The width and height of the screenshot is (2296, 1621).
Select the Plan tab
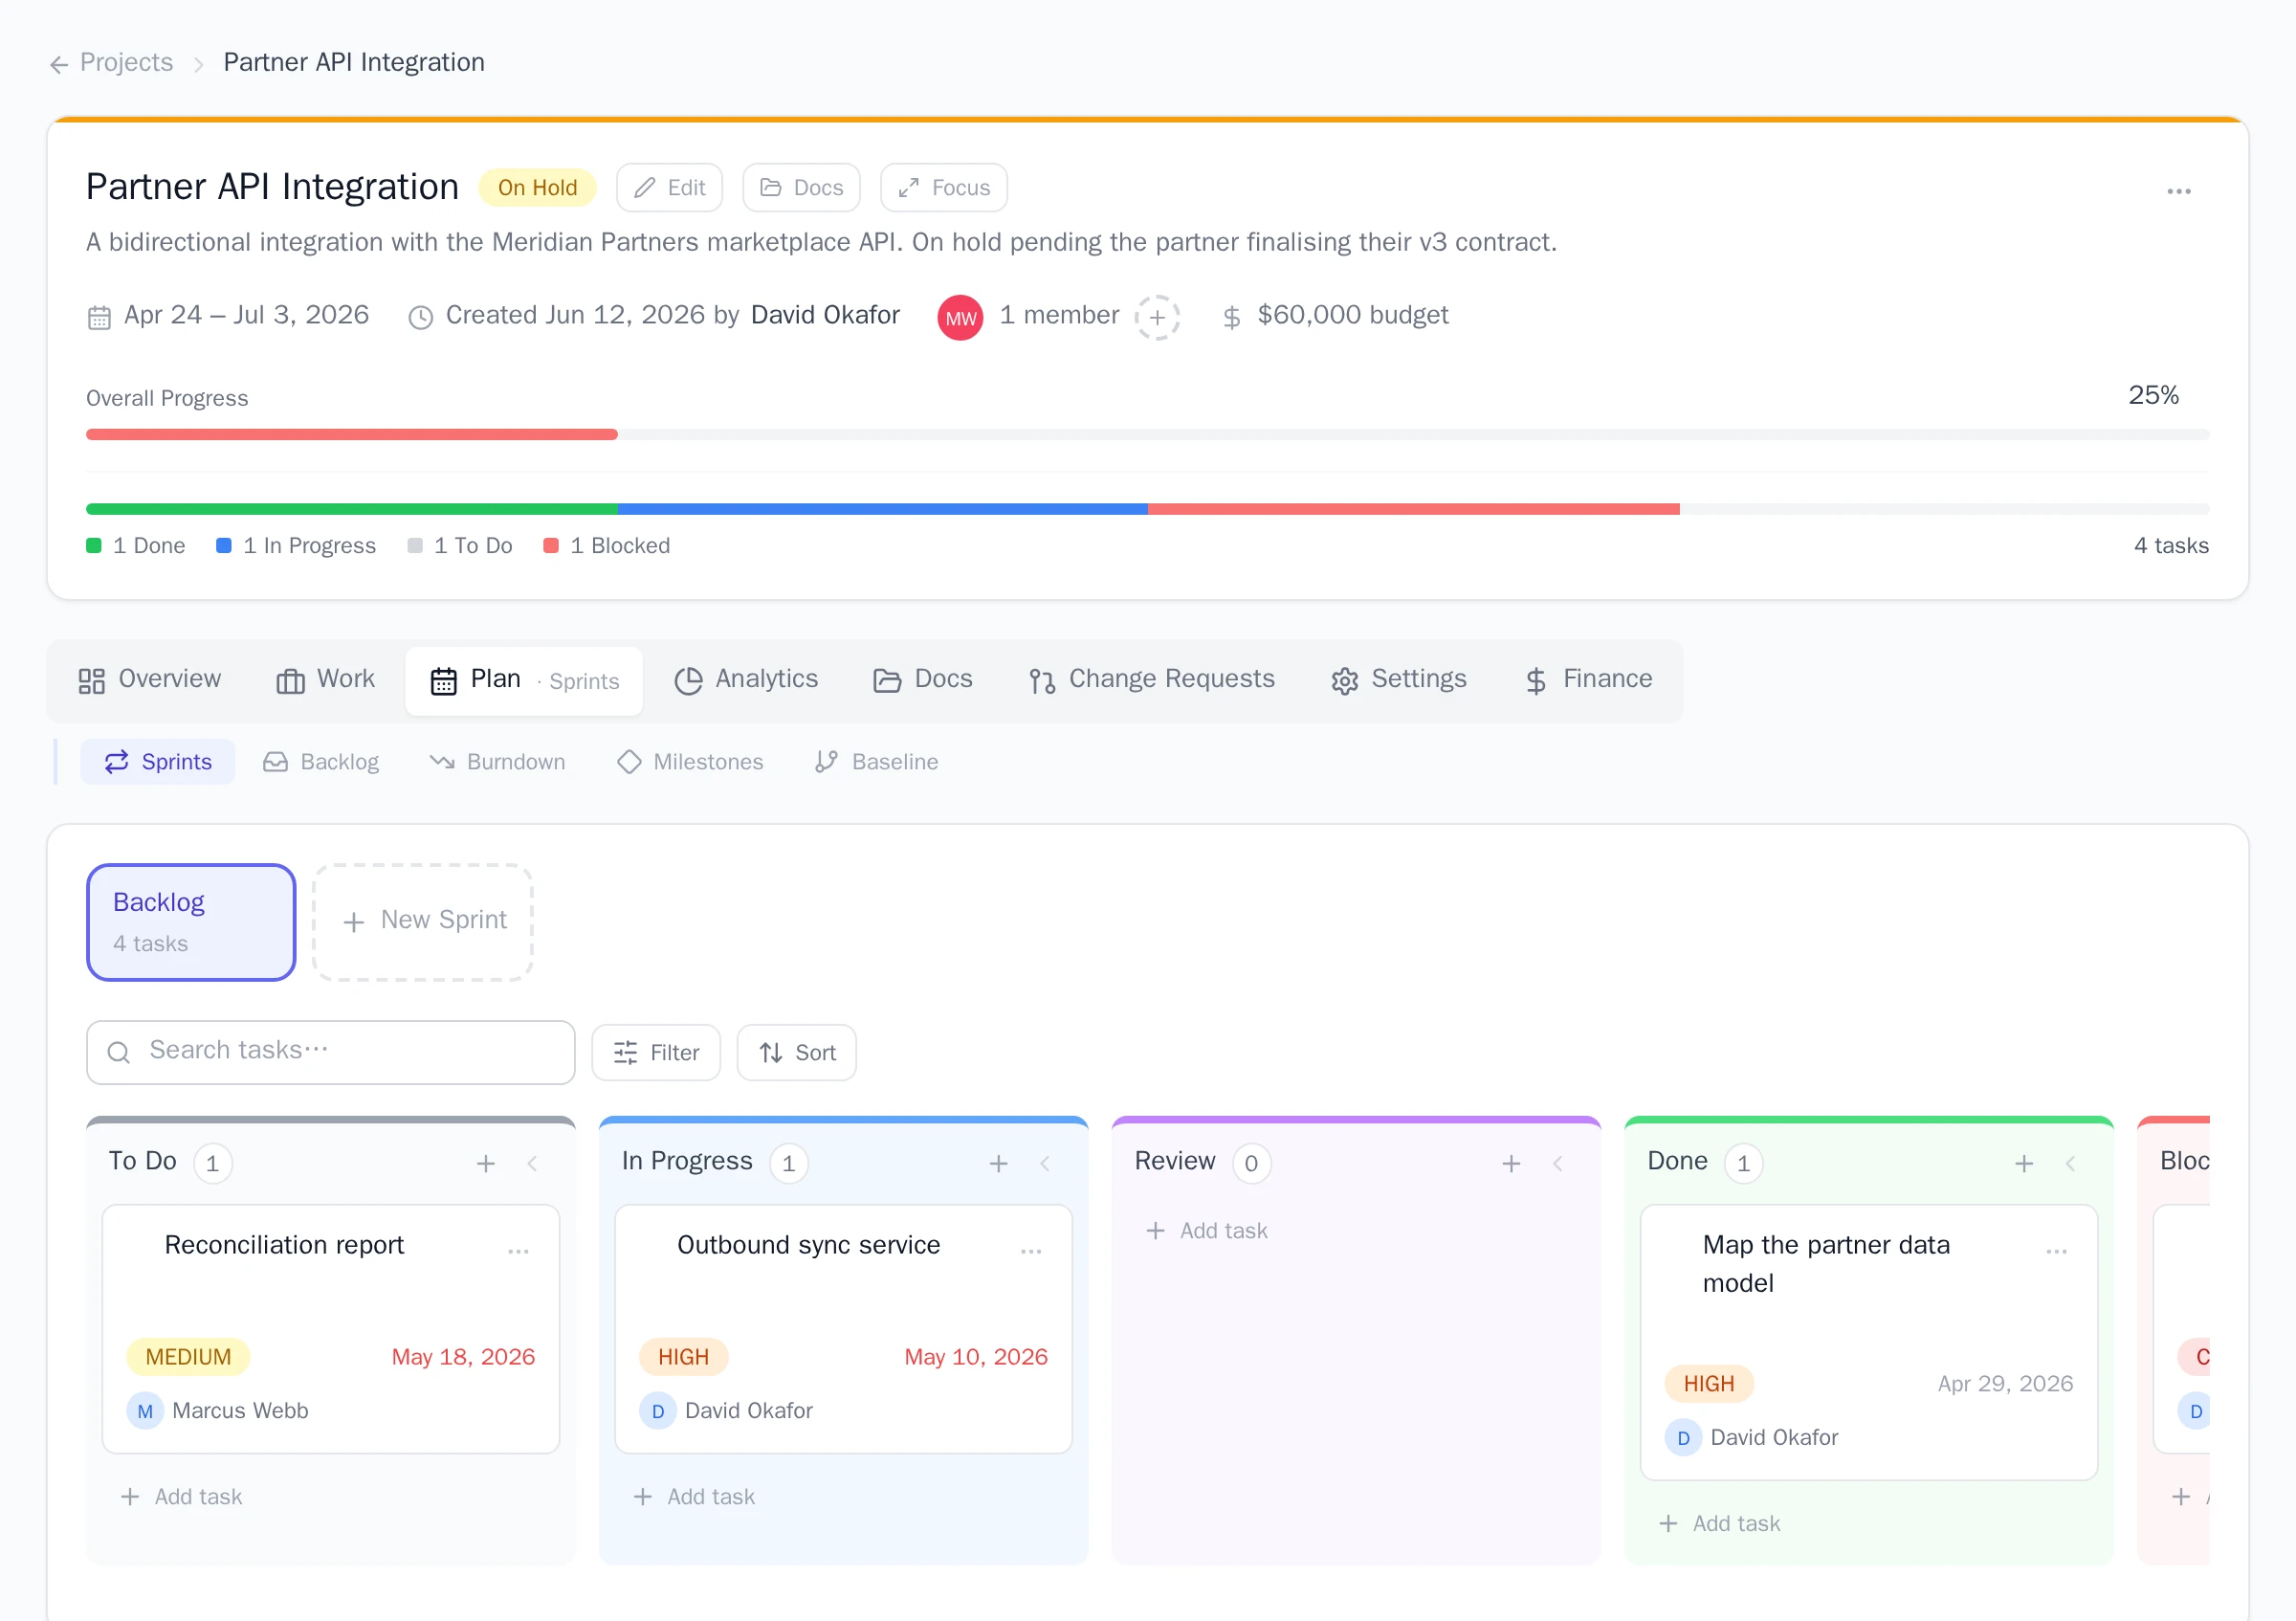pyautogui.click(x=524, y=680)
